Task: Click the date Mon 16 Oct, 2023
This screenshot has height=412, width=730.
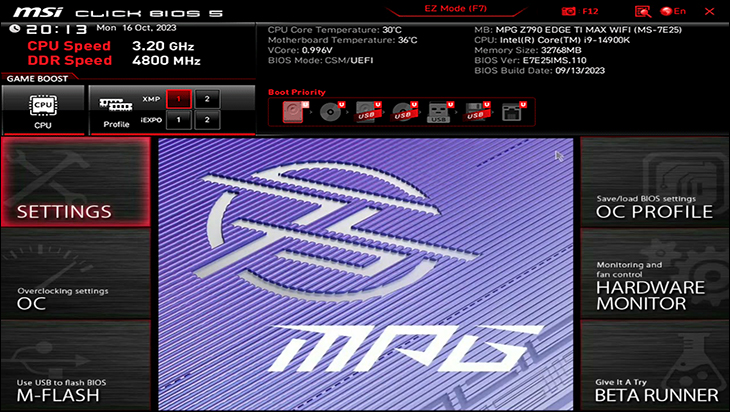Action: (136, 28)
